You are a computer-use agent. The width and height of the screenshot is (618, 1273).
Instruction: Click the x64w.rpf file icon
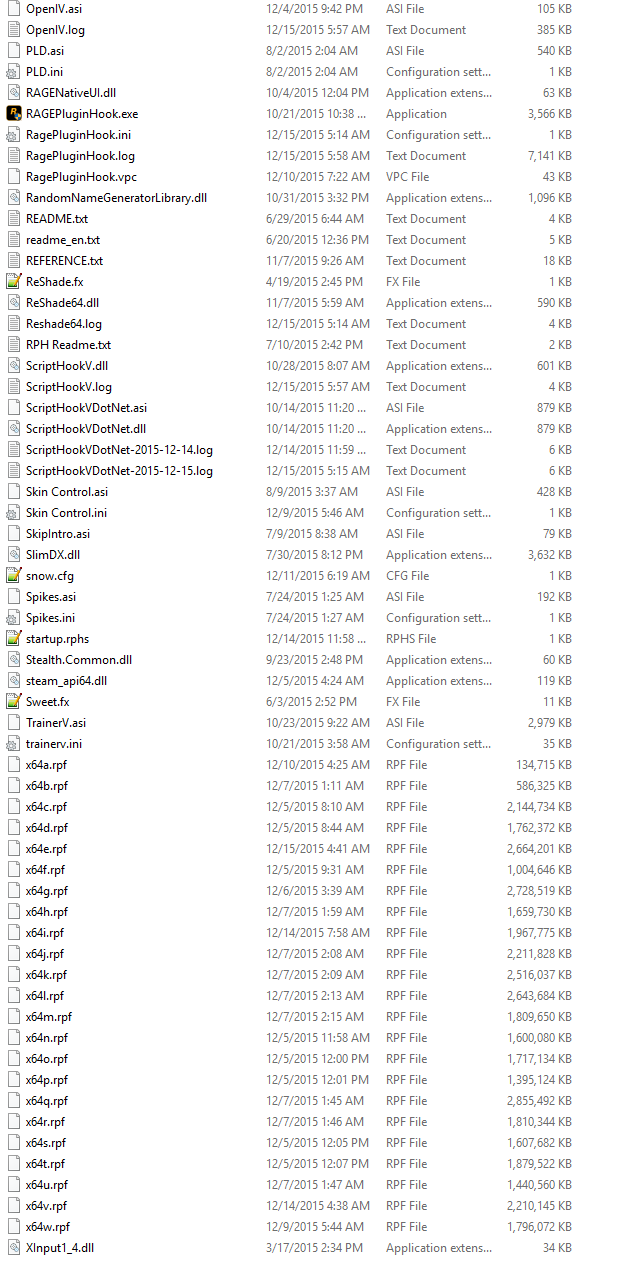(x=14, y=1227)
